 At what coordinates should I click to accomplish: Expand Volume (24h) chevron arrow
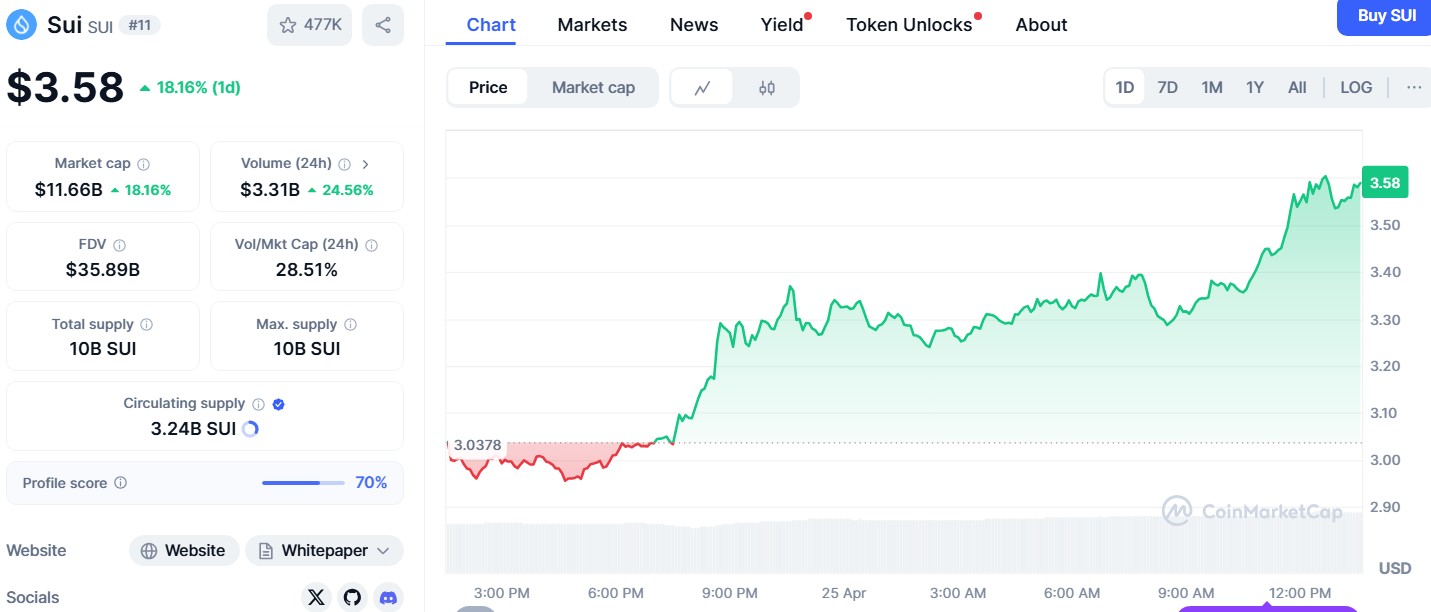366,164
